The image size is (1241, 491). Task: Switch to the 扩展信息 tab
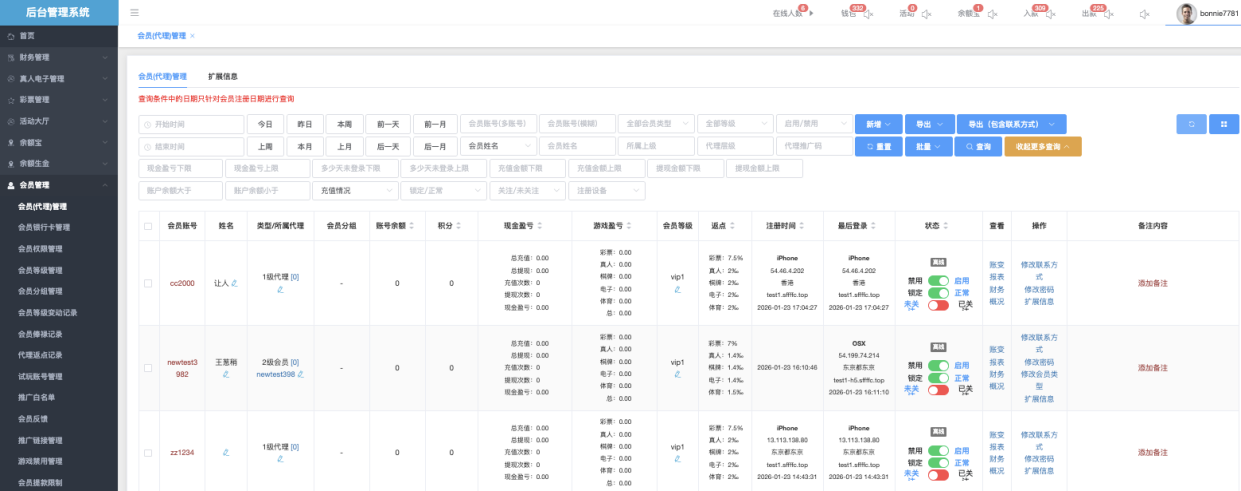click(x=222, y=76)
